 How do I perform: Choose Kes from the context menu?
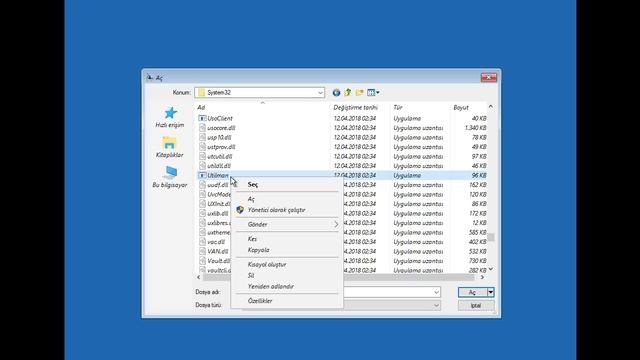(287, 239)
